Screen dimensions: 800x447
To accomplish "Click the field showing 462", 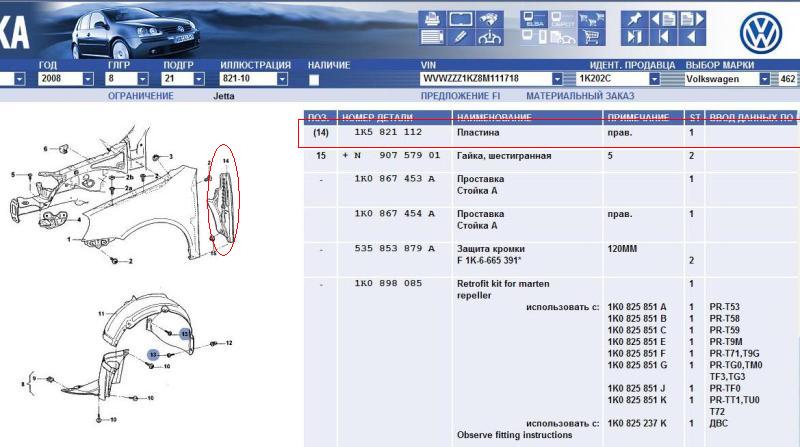I will (788, 79).
